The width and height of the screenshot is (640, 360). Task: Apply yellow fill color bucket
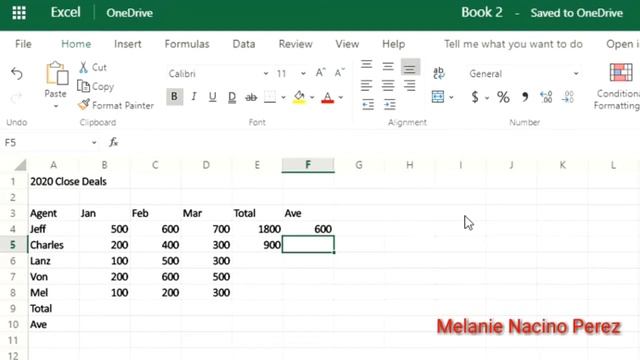(x=299, y=97)
